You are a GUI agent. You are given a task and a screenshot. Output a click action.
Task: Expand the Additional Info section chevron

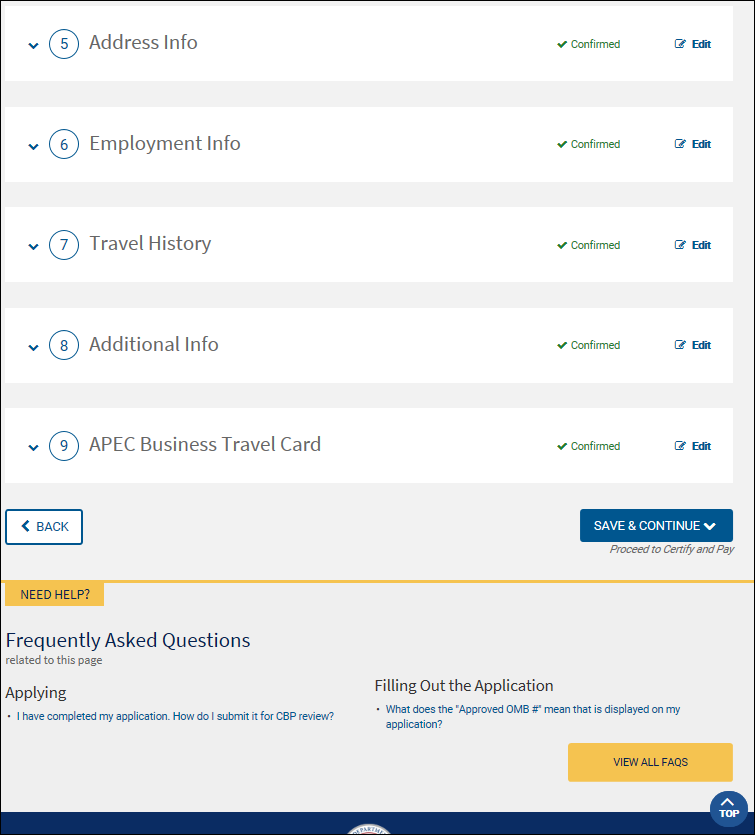pos(33,347)
